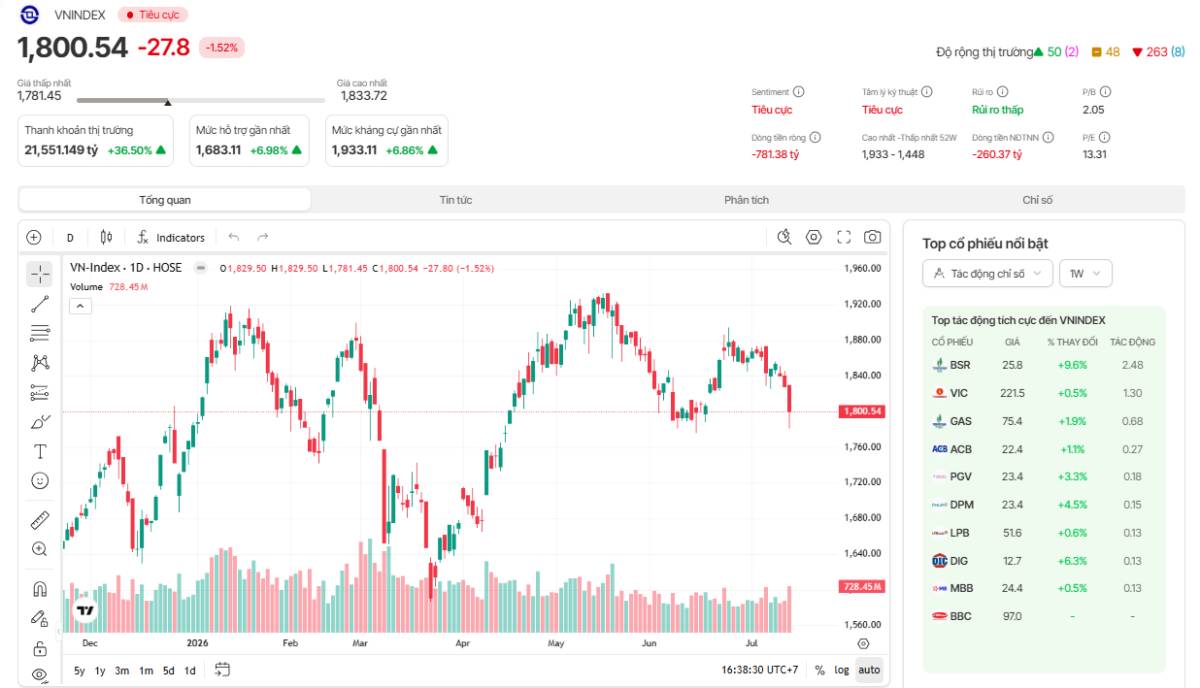The width and height of the screenshot is (1200, 688).
Task: Open the price axis settings gear
Action: coord(864,644)
